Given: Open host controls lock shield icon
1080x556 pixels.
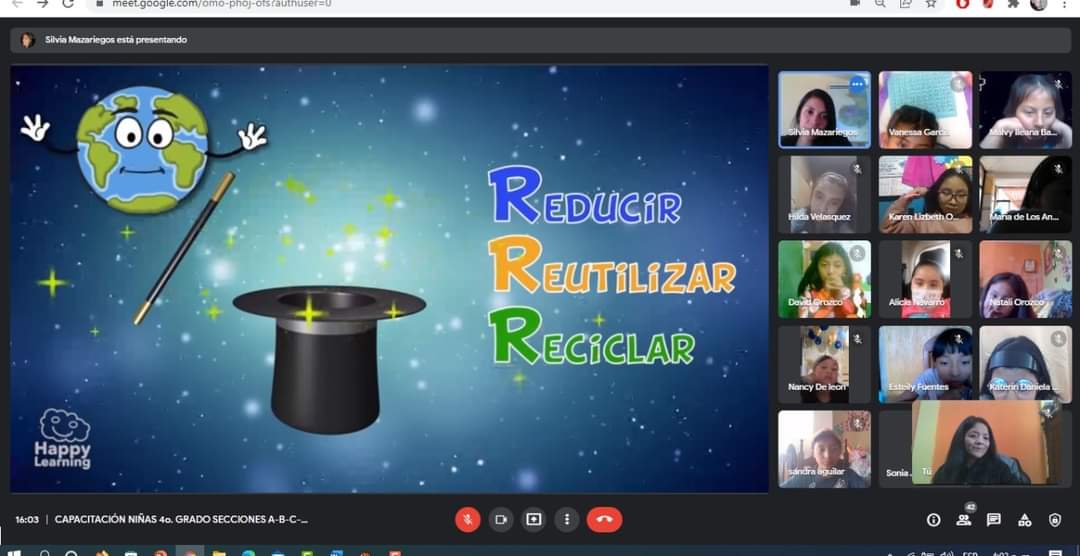Looking at the screenshot, I should (x=1054, y=520).
